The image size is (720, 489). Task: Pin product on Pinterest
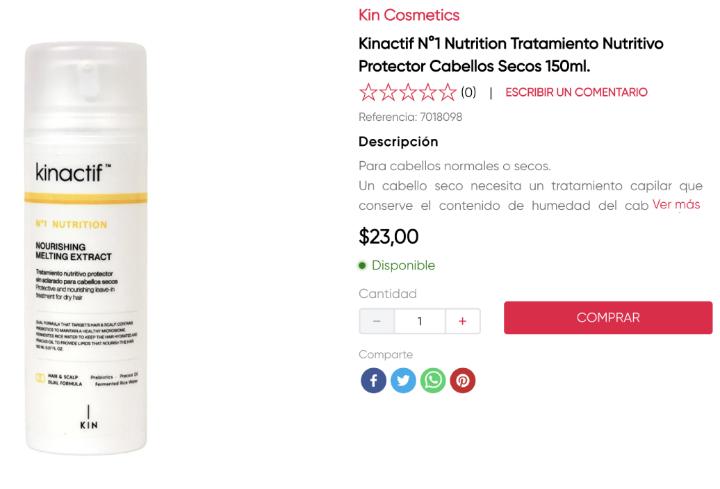point(463,380)
